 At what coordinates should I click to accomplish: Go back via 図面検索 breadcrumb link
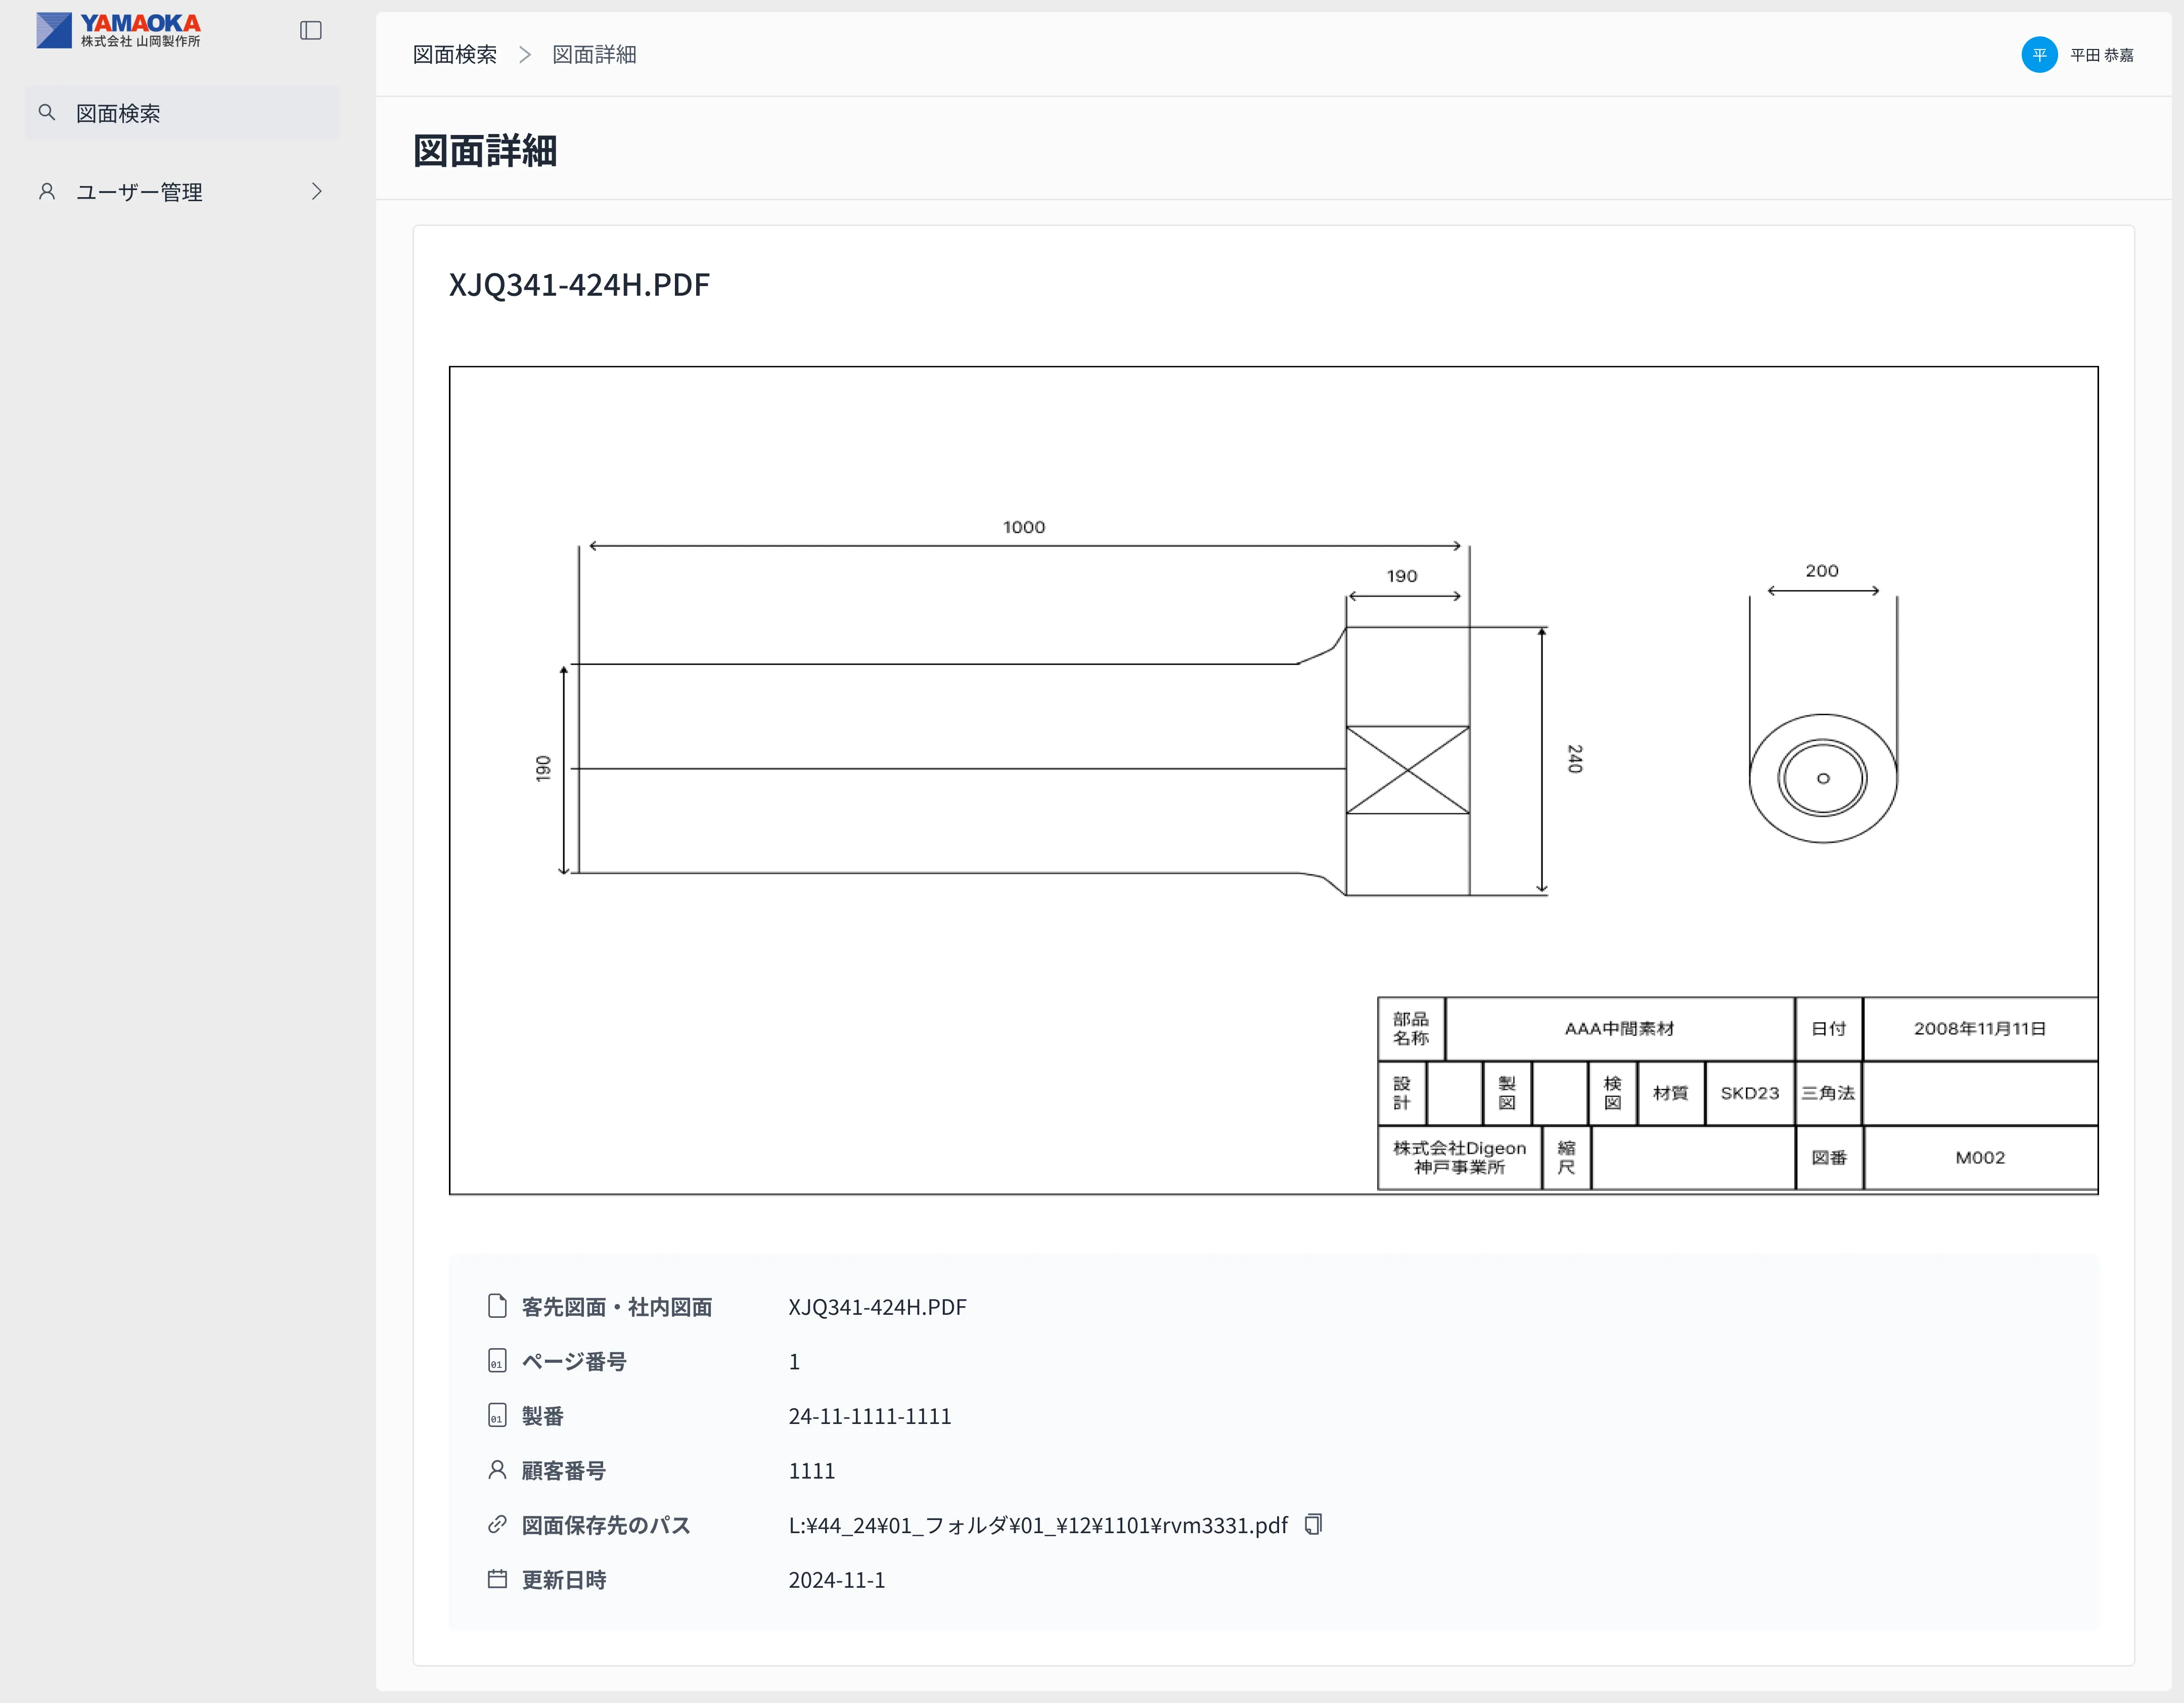455,55
